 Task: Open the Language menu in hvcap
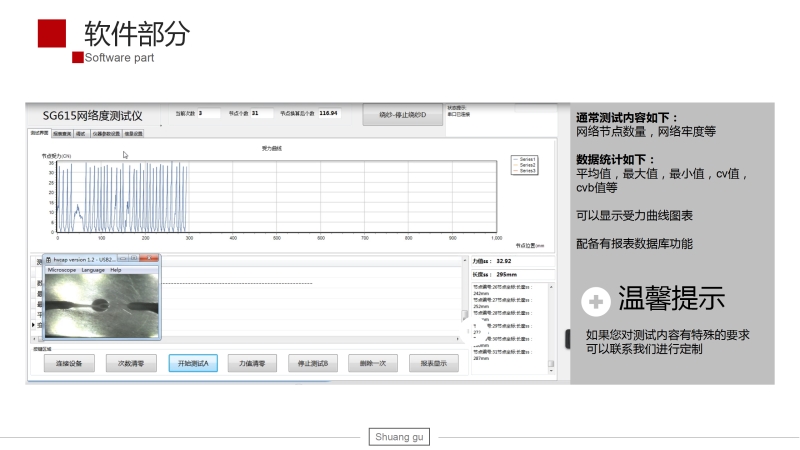[x=92, y=270]
